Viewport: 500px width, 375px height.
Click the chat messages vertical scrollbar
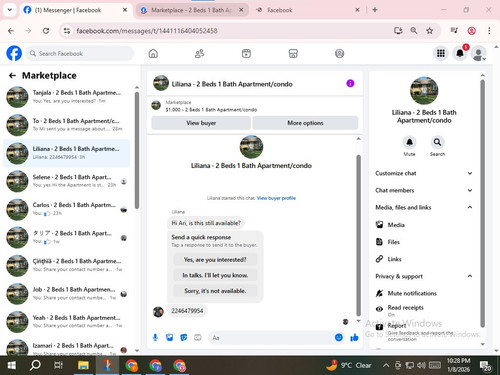(359, 235)
